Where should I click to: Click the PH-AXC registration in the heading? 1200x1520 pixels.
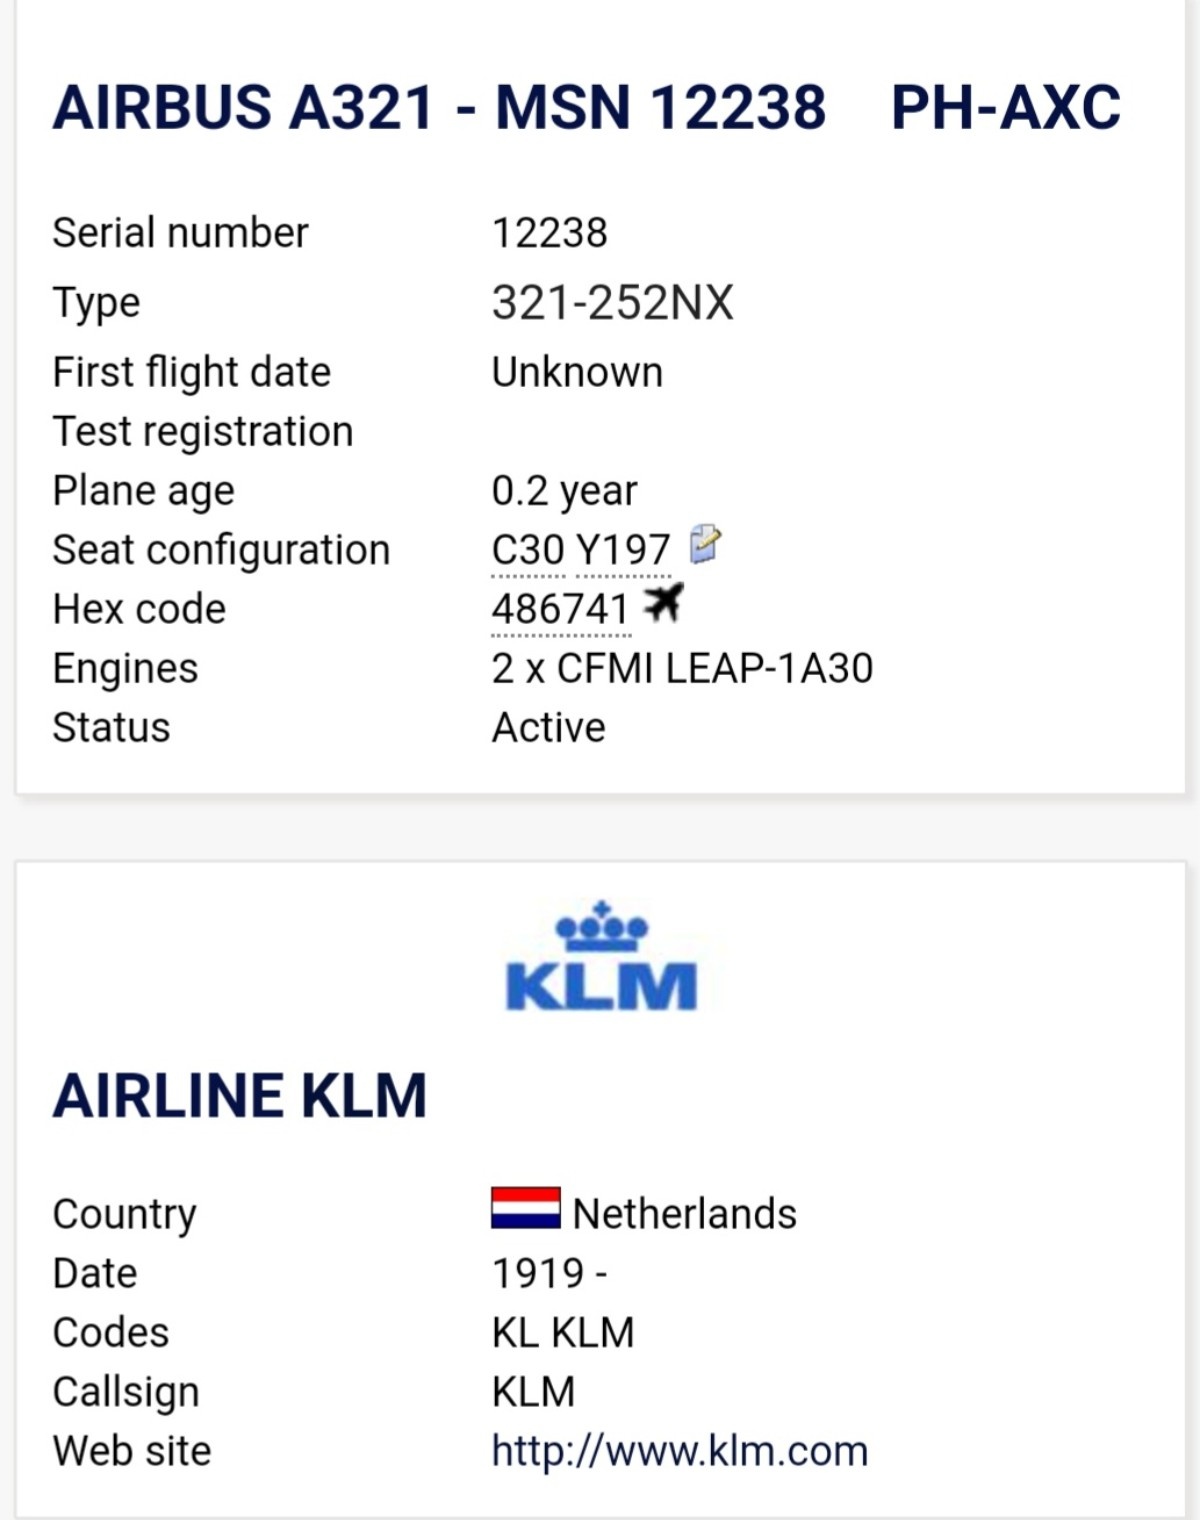(x=1006, y=107)
